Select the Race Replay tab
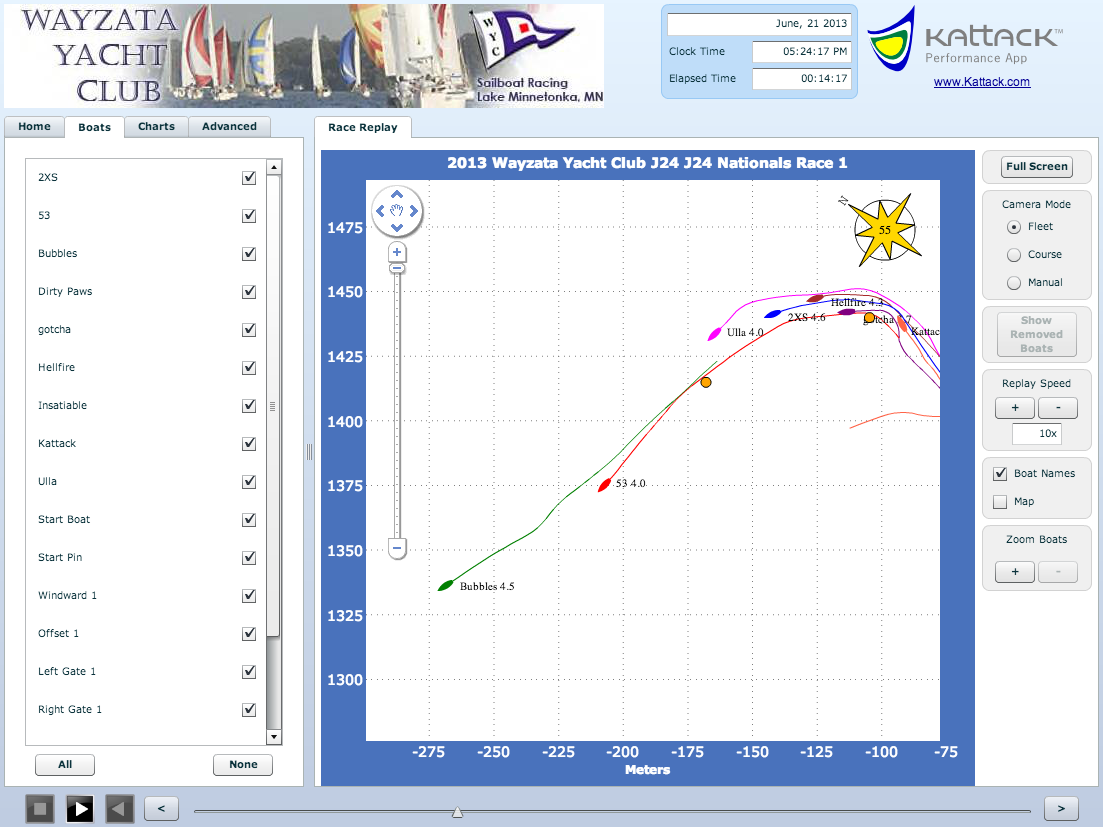Viewport: 1103px width, 827px height. click(x=362, y=127)
